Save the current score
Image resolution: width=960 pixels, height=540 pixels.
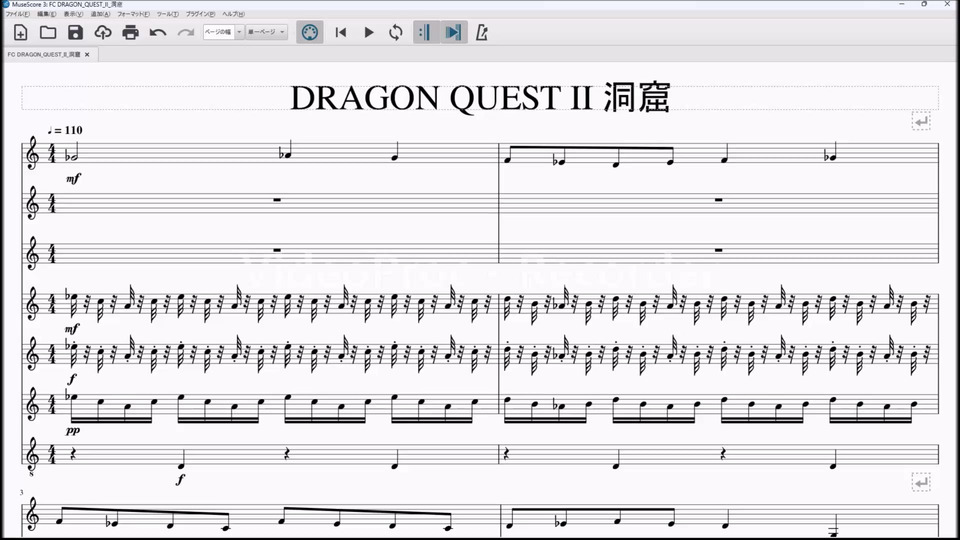click(75, 32)
